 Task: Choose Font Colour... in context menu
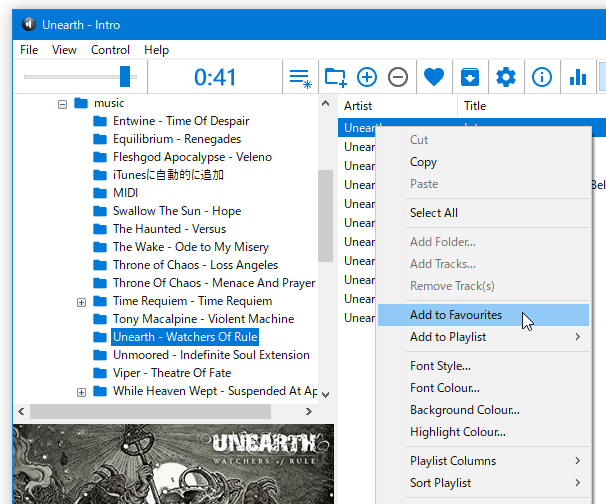[x=483, y=388]
